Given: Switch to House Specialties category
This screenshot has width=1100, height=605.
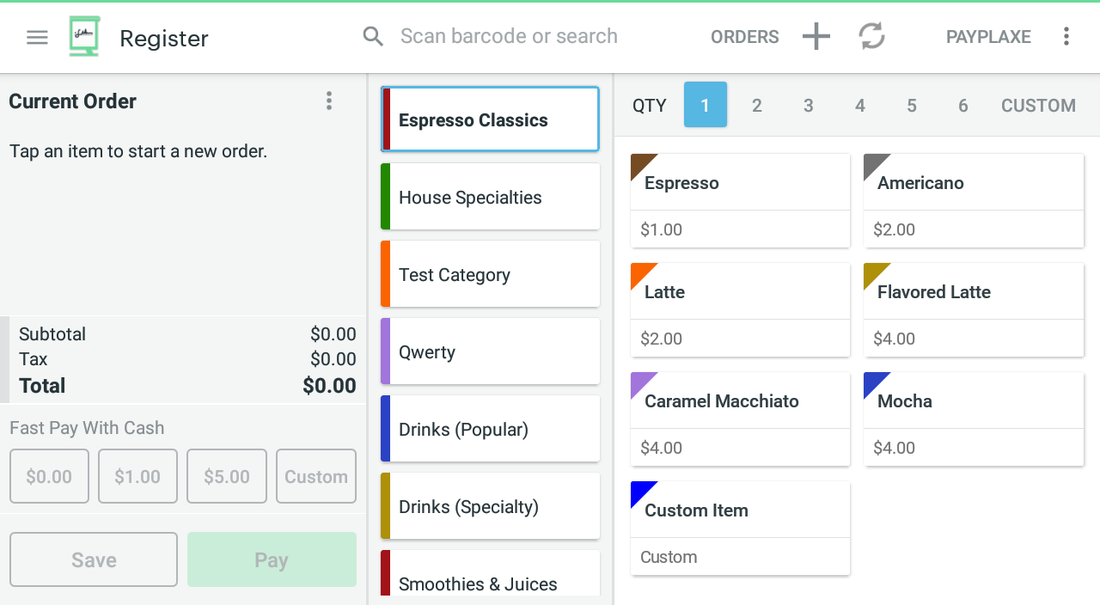Looking at the screenshot, I should (490, 197).
